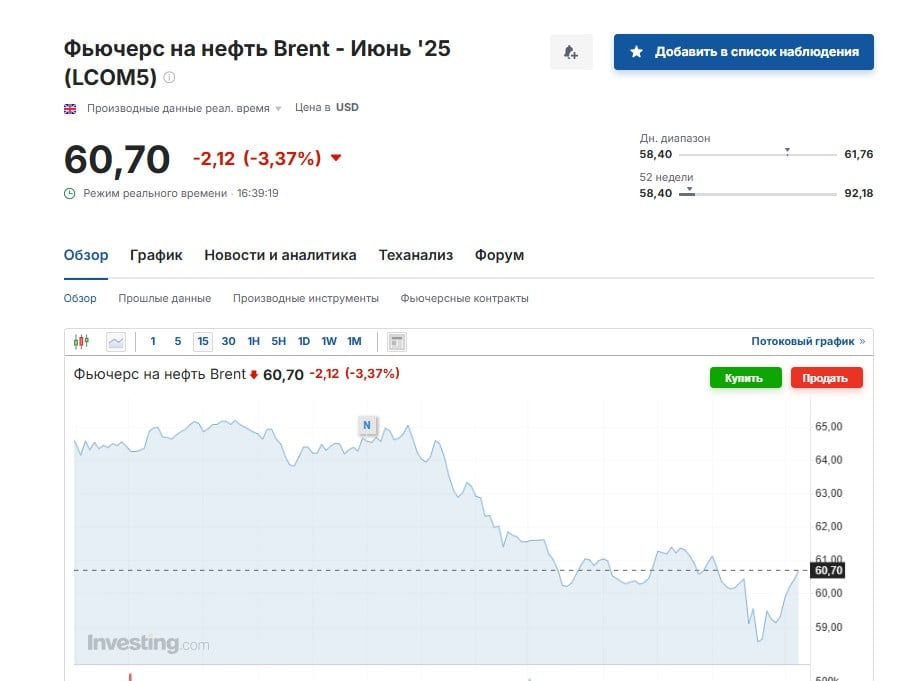Click the red Продать button
This screenshot has width=899, height=681.
tap(826, 378)
